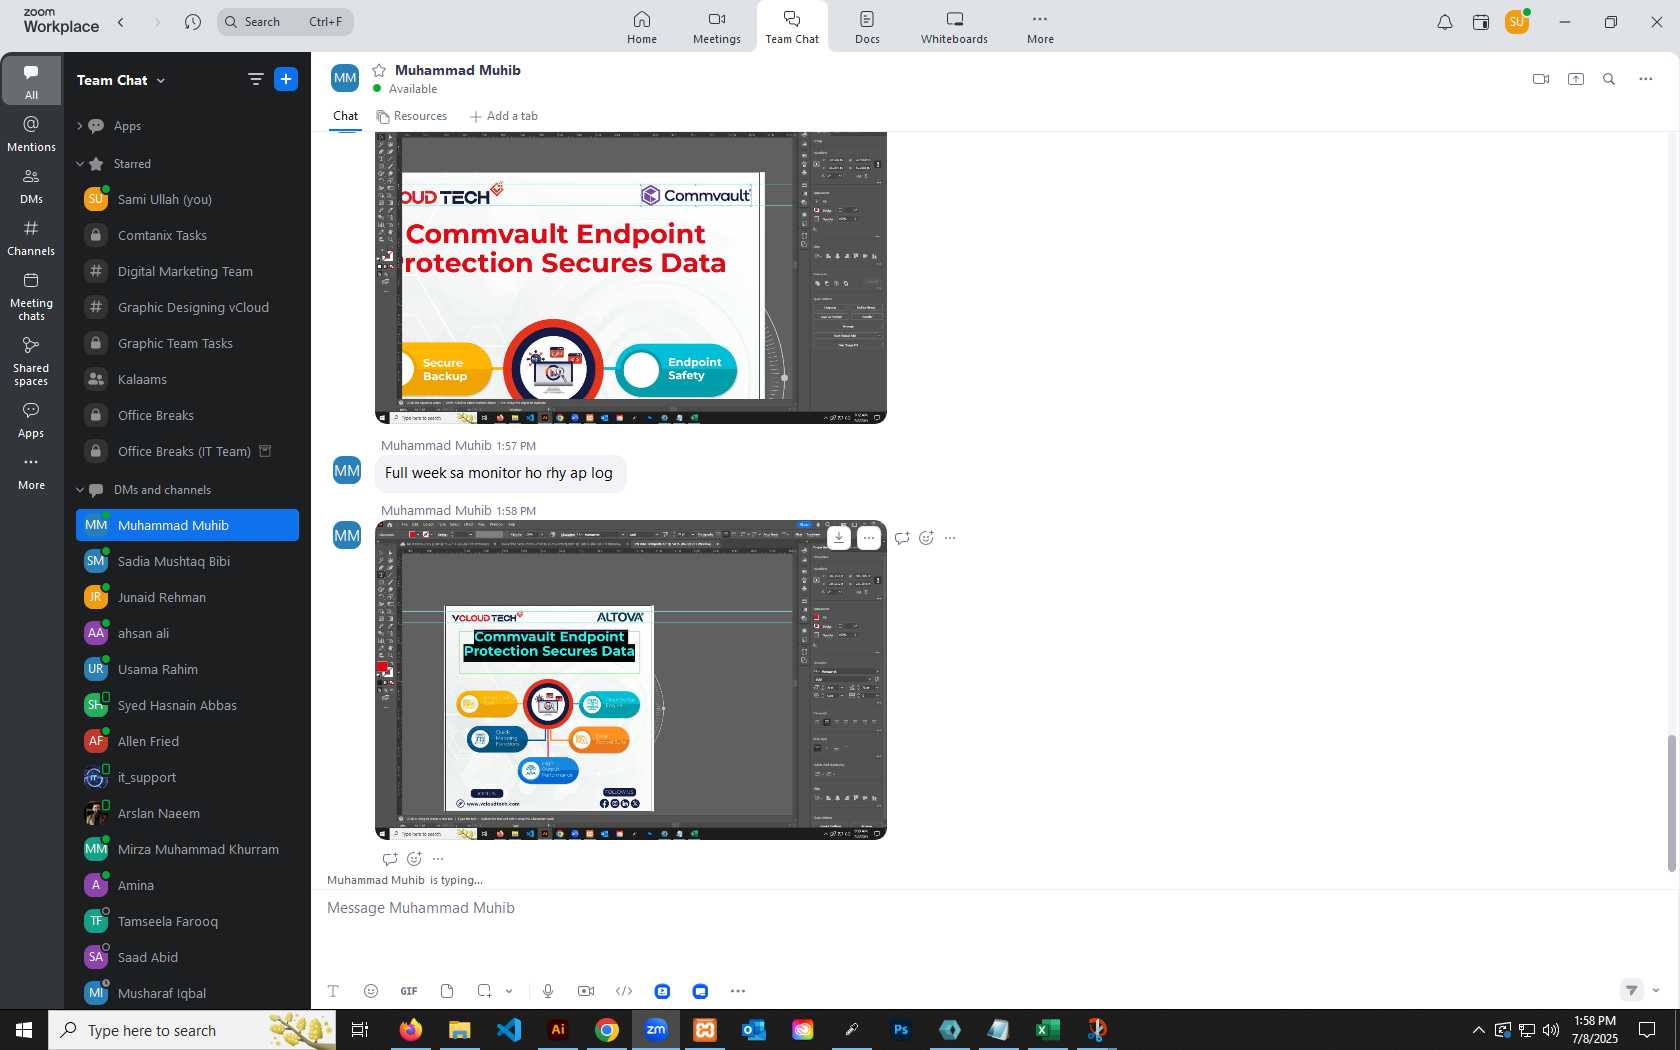Open the Digital Marketing Team channel
Image resolution: width=1680 pixels, height=1050 pixels.
click(187, 271)
